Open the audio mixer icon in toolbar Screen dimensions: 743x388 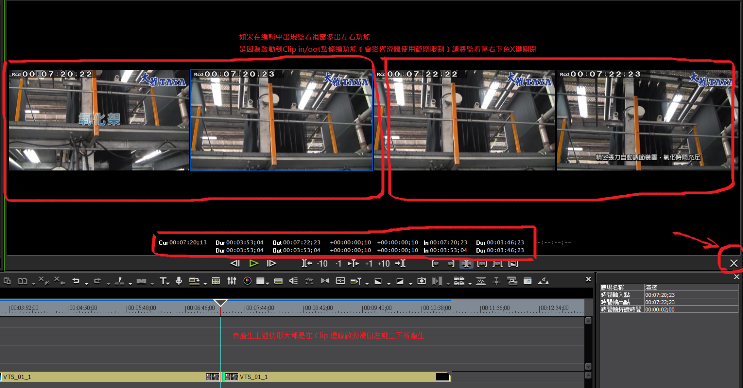232,281
